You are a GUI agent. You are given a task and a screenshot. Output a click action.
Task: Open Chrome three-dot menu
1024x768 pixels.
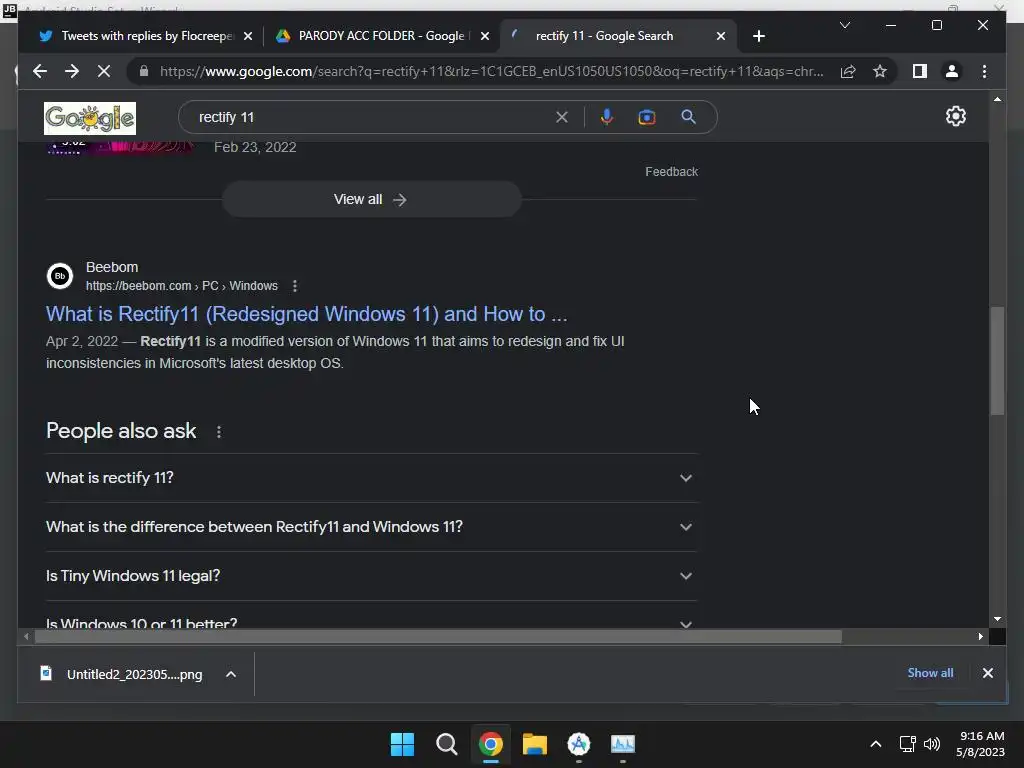(984, 71)
